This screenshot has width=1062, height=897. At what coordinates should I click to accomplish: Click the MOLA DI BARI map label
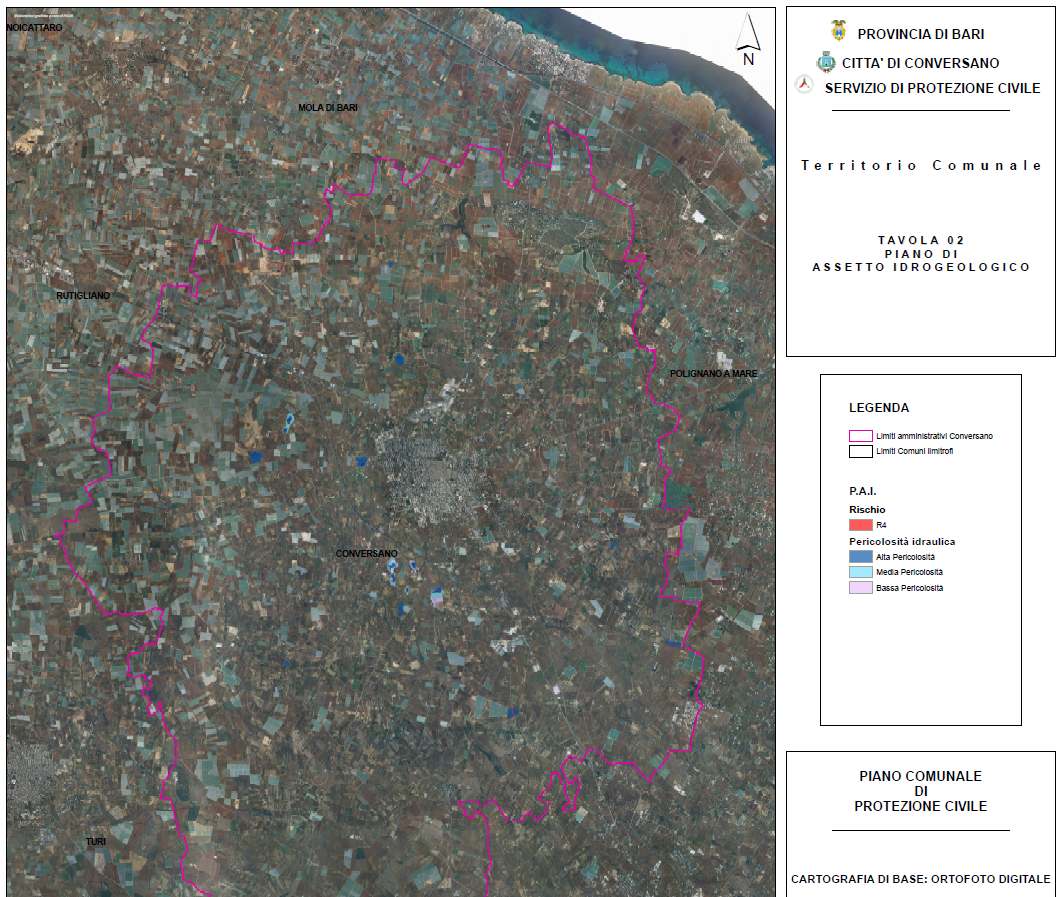point(328,107)
